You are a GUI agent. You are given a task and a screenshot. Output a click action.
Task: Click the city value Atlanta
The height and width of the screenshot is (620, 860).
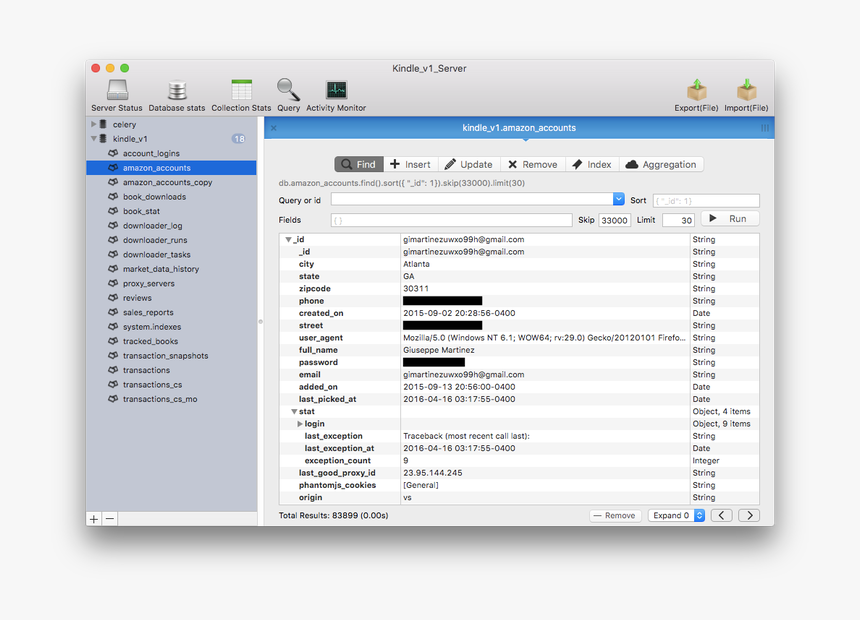pyautogui.click(x=416, y=264)
